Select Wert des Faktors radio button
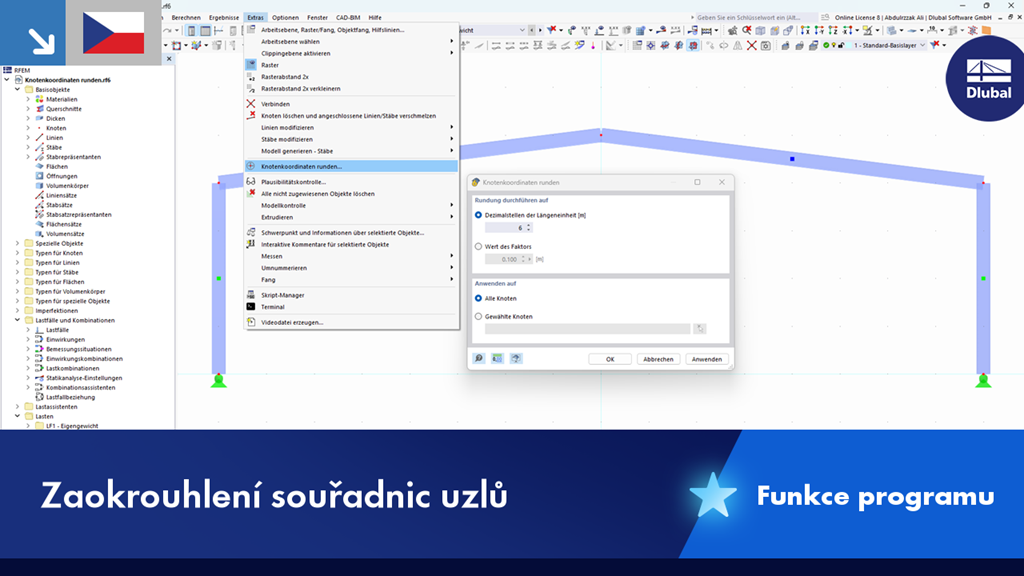The image size is (1024, 576). [478, 246]
